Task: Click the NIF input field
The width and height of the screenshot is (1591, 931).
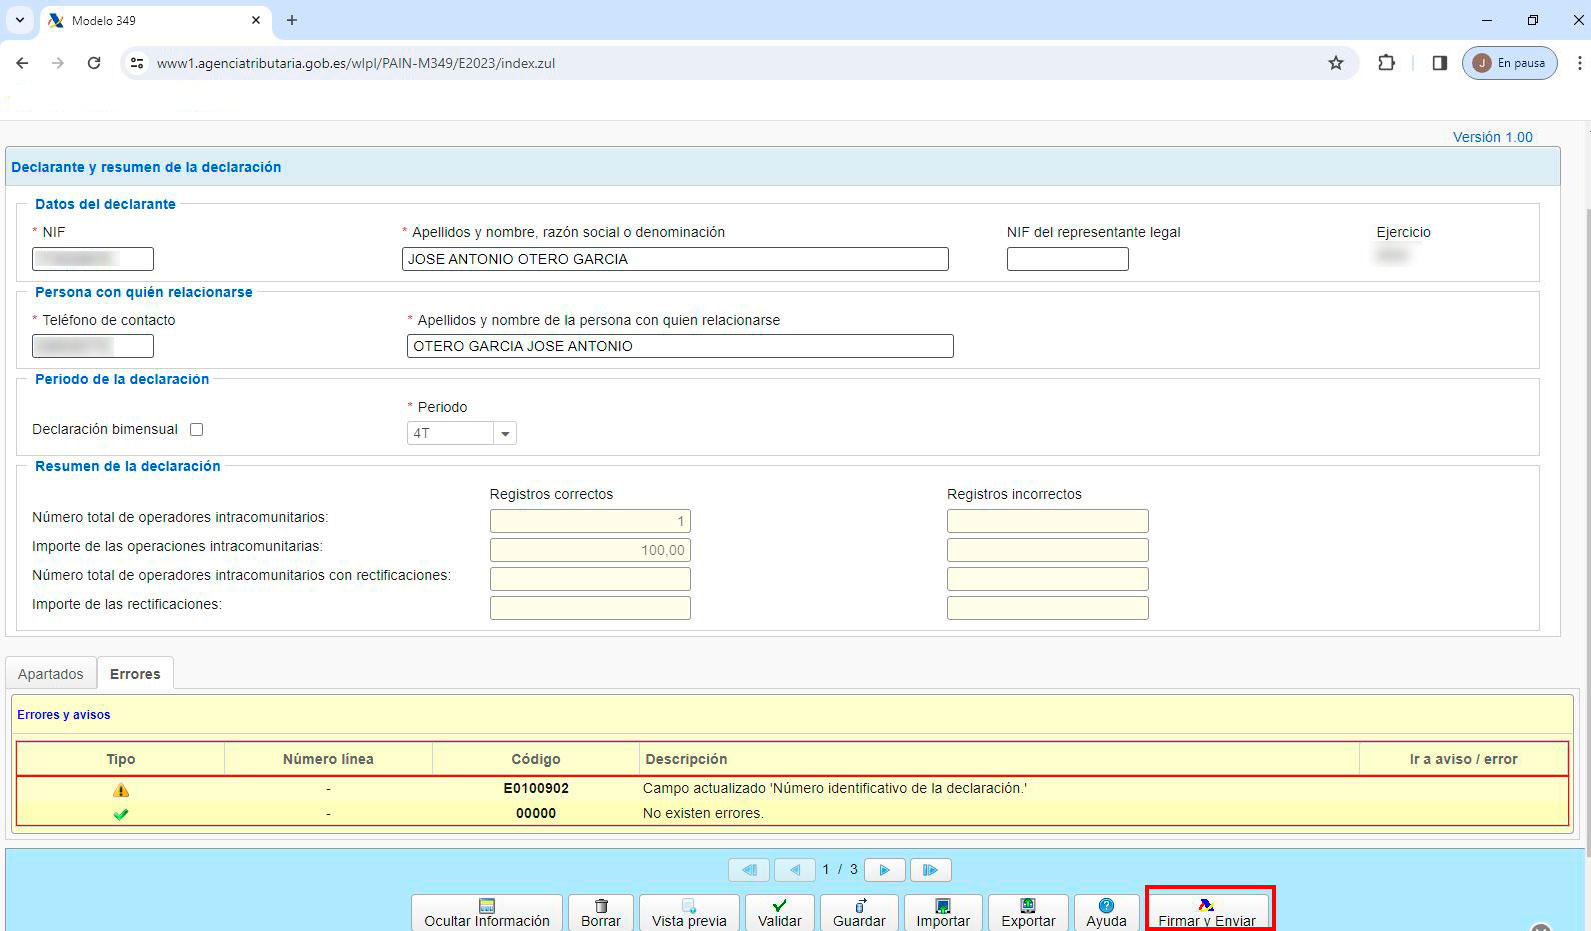Action: tap(93, 259)
